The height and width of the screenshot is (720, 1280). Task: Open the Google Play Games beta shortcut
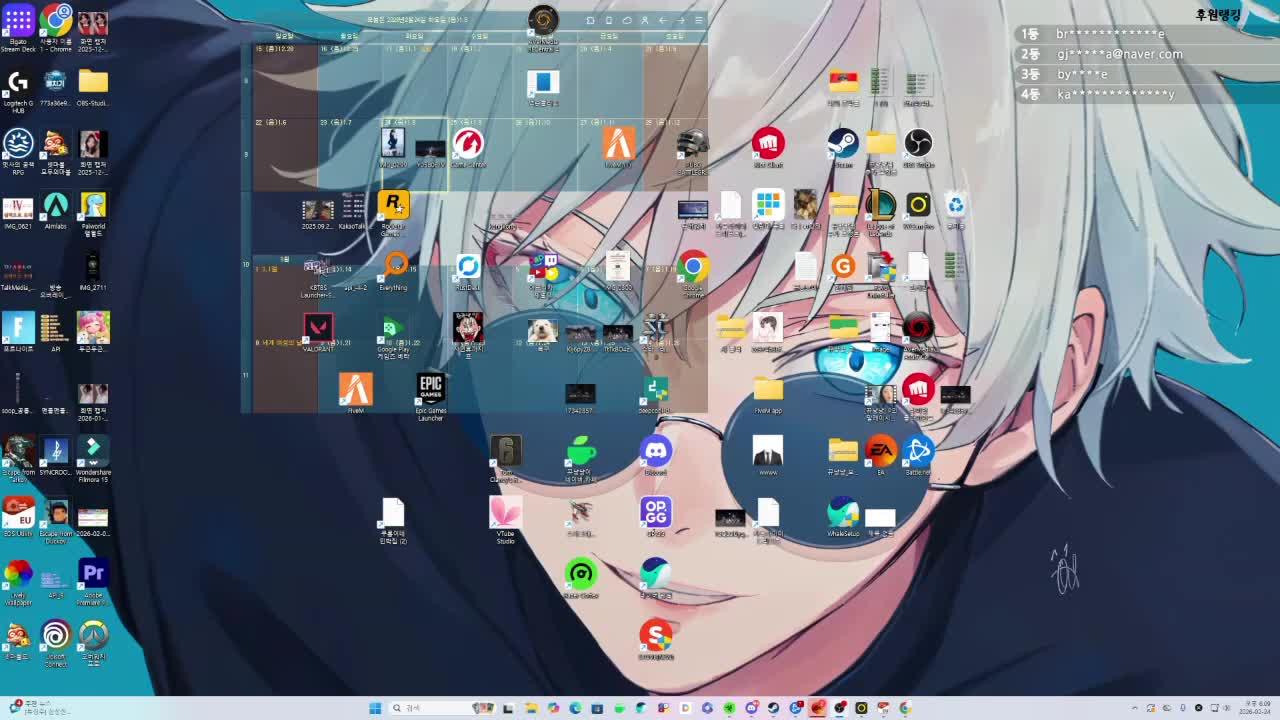click(393, 337)
